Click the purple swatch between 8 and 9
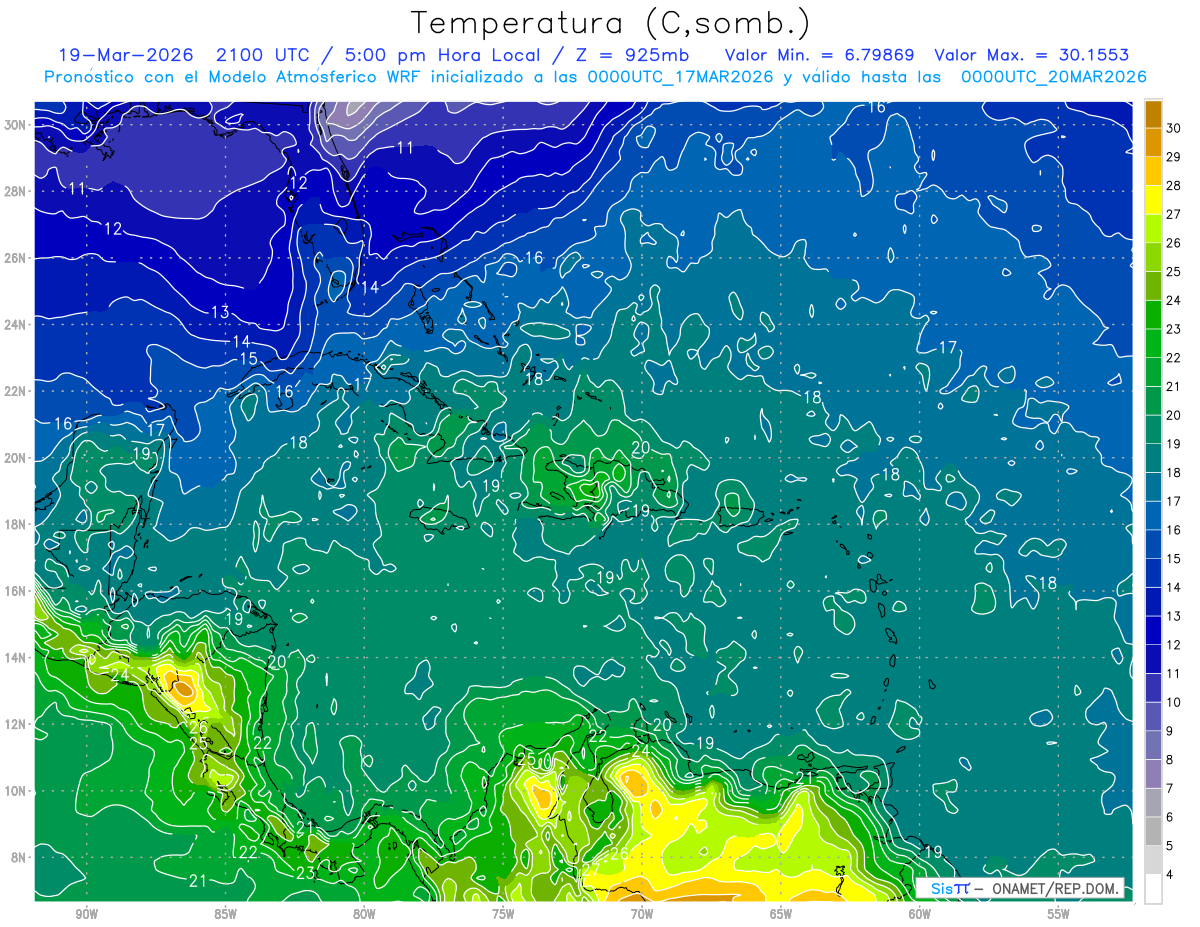1200x927 pixels. (1153, 745)
